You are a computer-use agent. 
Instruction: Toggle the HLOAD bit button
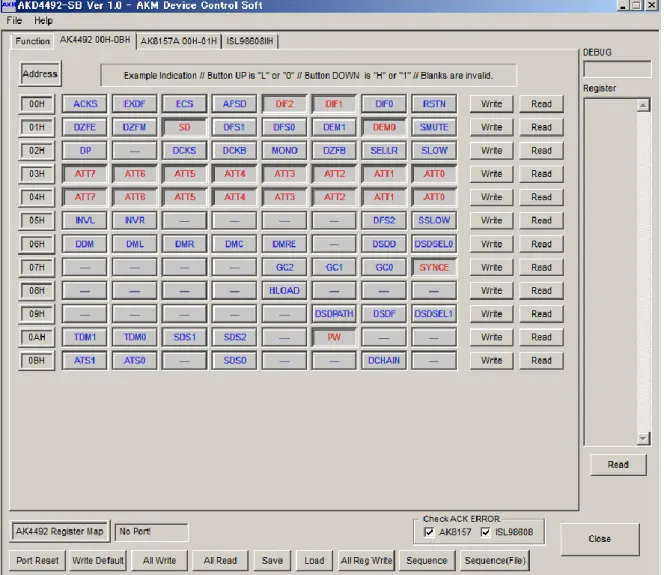point(284,290)
